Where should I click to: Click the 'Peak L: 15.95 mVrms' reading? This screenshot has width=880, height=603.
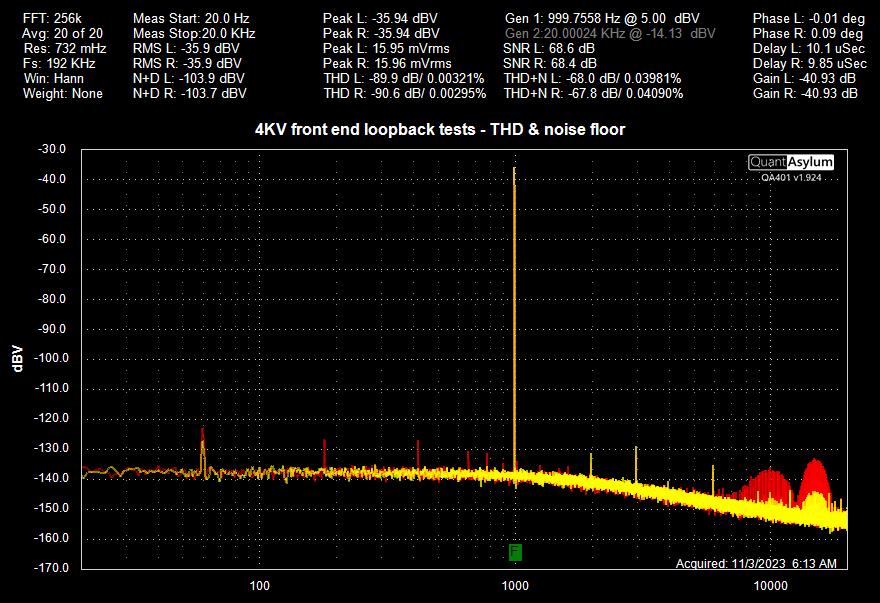coord(386,49)
